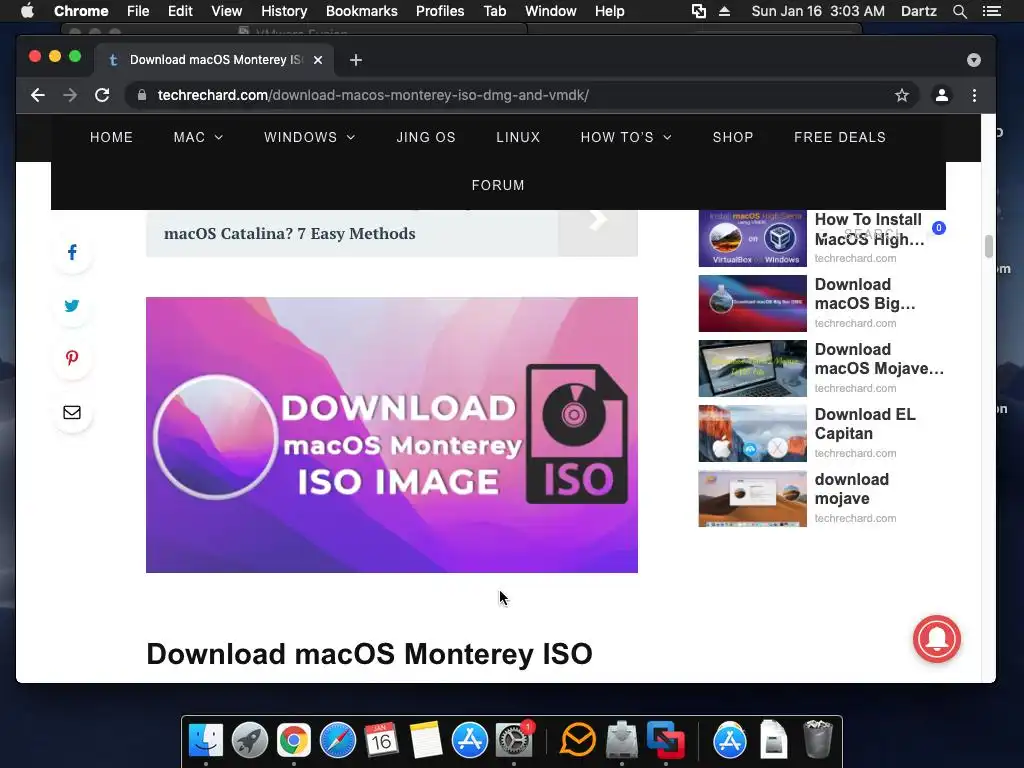
Task: Open the macOS Catalina 7 Easy Methods article
Action: 289,233
